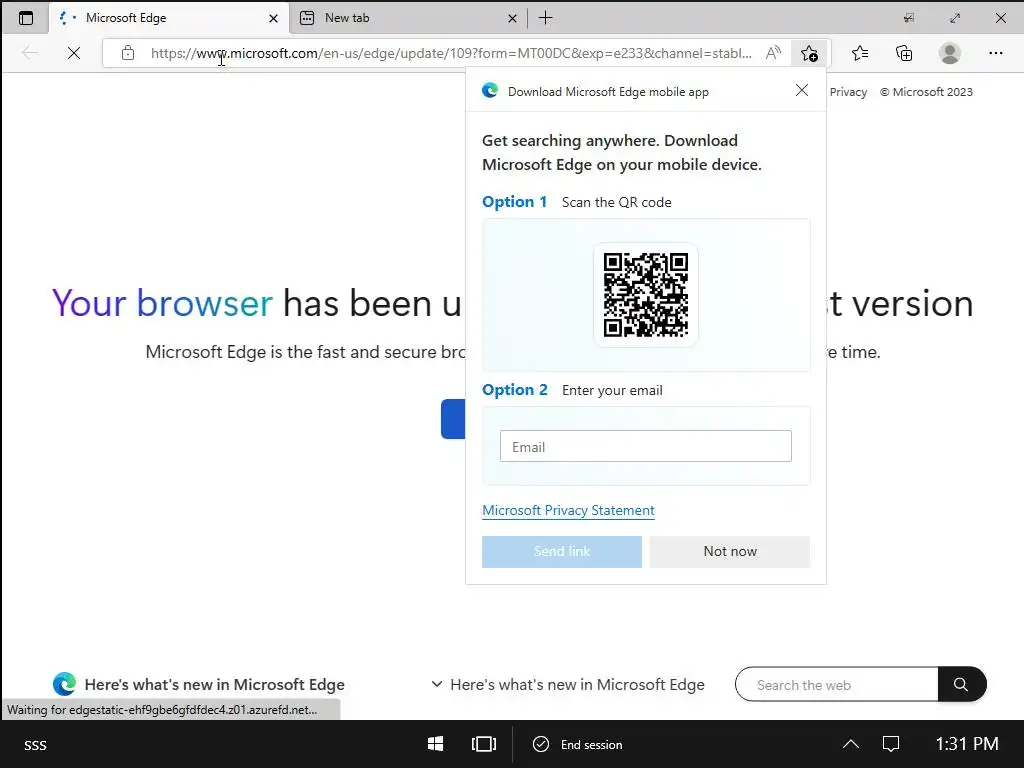
Task: Click the Send link button
Action: 562,551
